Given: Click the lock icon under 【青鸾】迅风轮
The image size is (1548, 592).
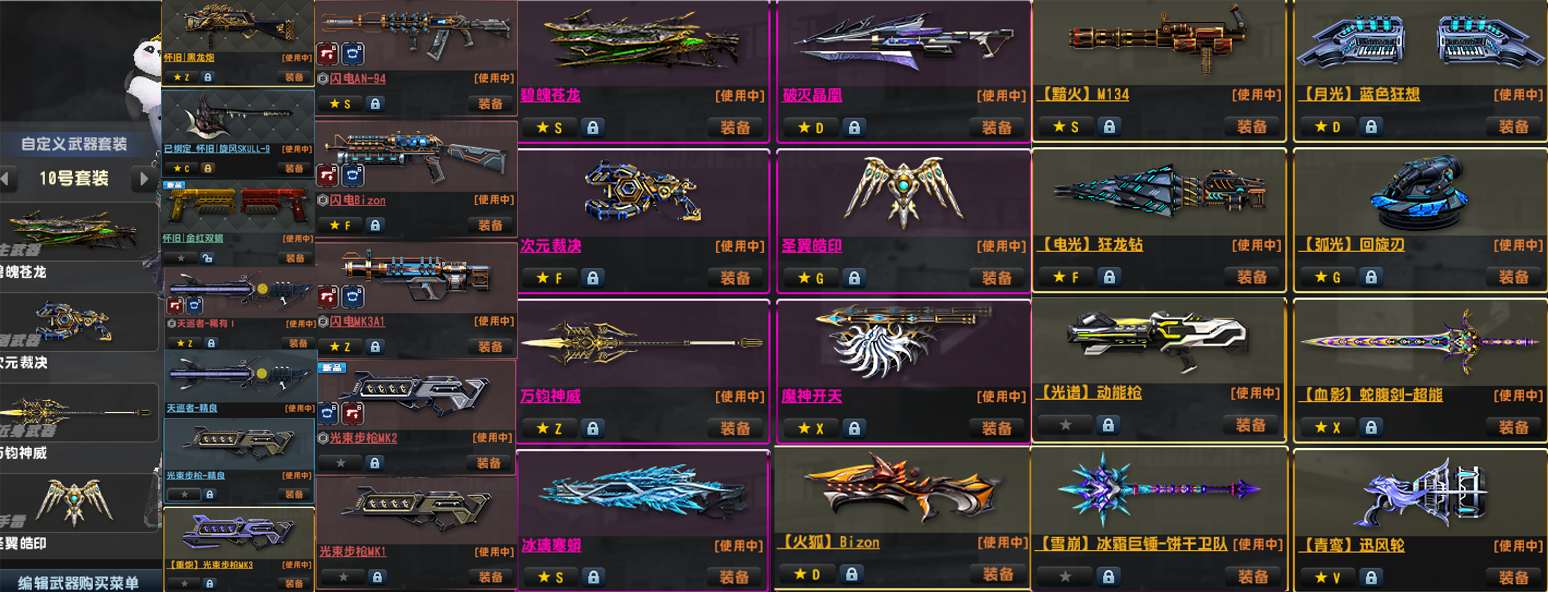Looking at the screenshot, I should [x=1370, y=578].
